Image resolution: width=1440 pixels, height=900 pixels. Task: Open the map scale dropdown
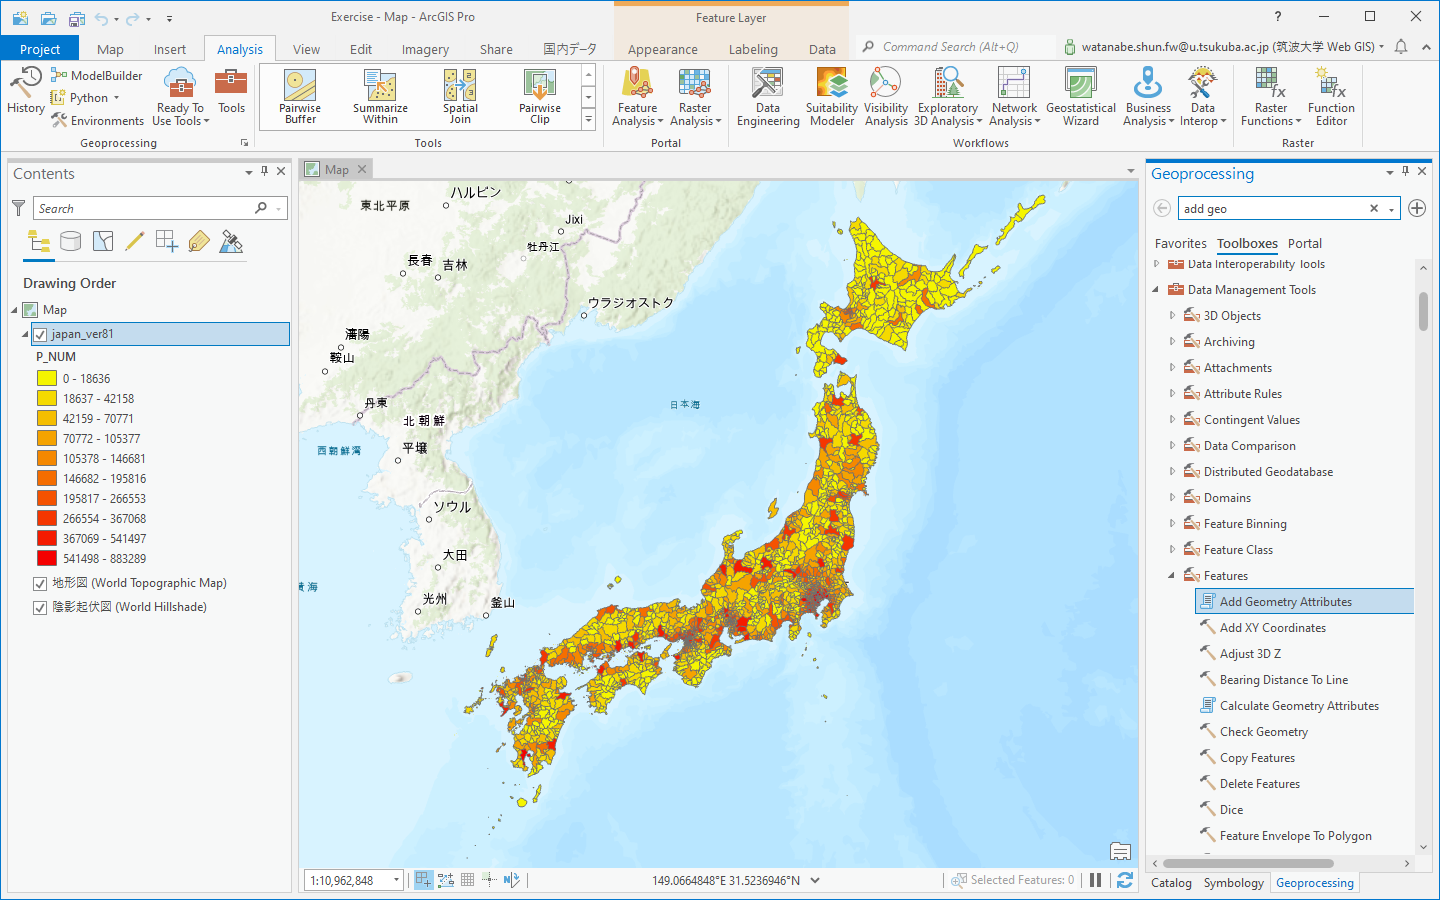click(x=396, y=880)
